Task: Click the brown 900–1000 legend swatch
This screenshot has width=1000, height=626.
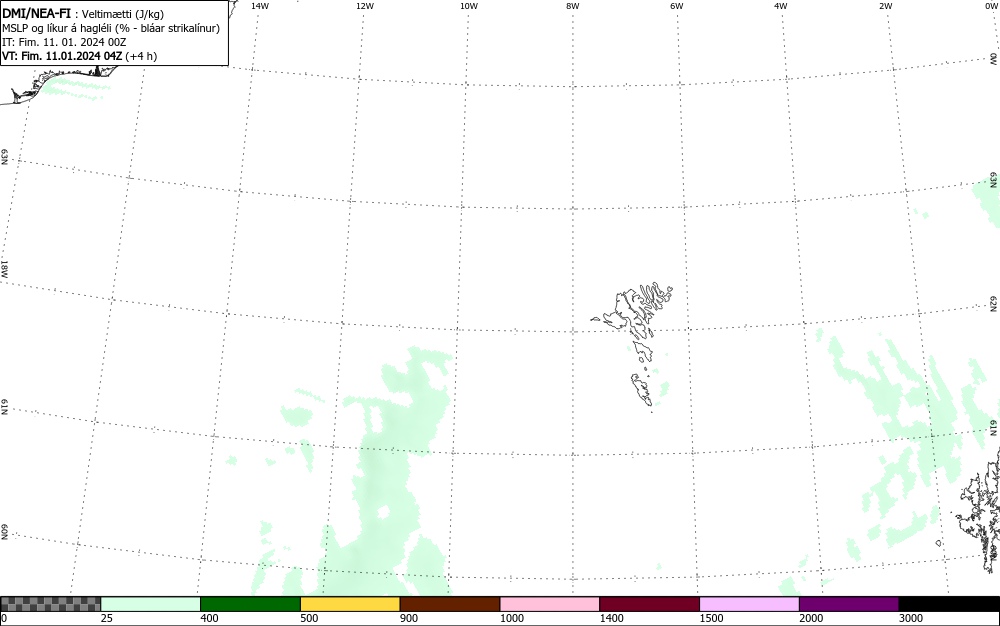Action: pyautogui.click(x=450, y=604)
